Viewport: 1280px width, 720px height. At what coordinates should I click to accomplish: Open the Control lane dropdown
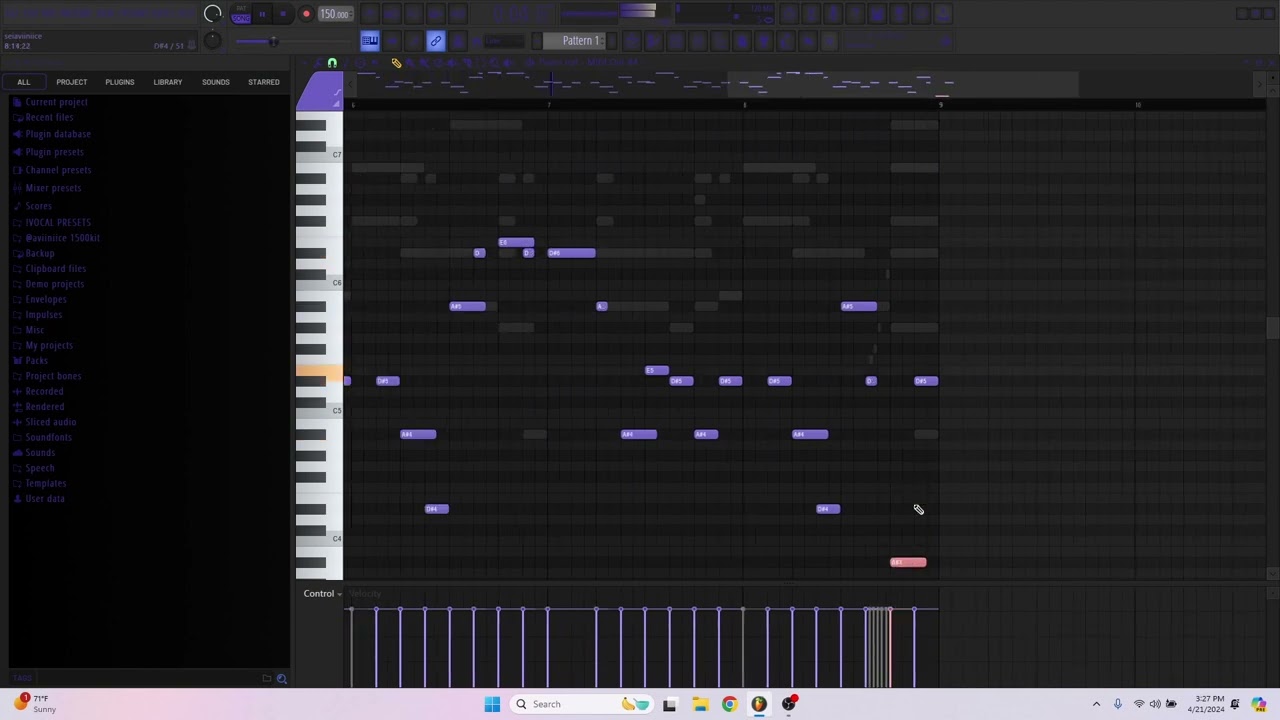point(322,594)
